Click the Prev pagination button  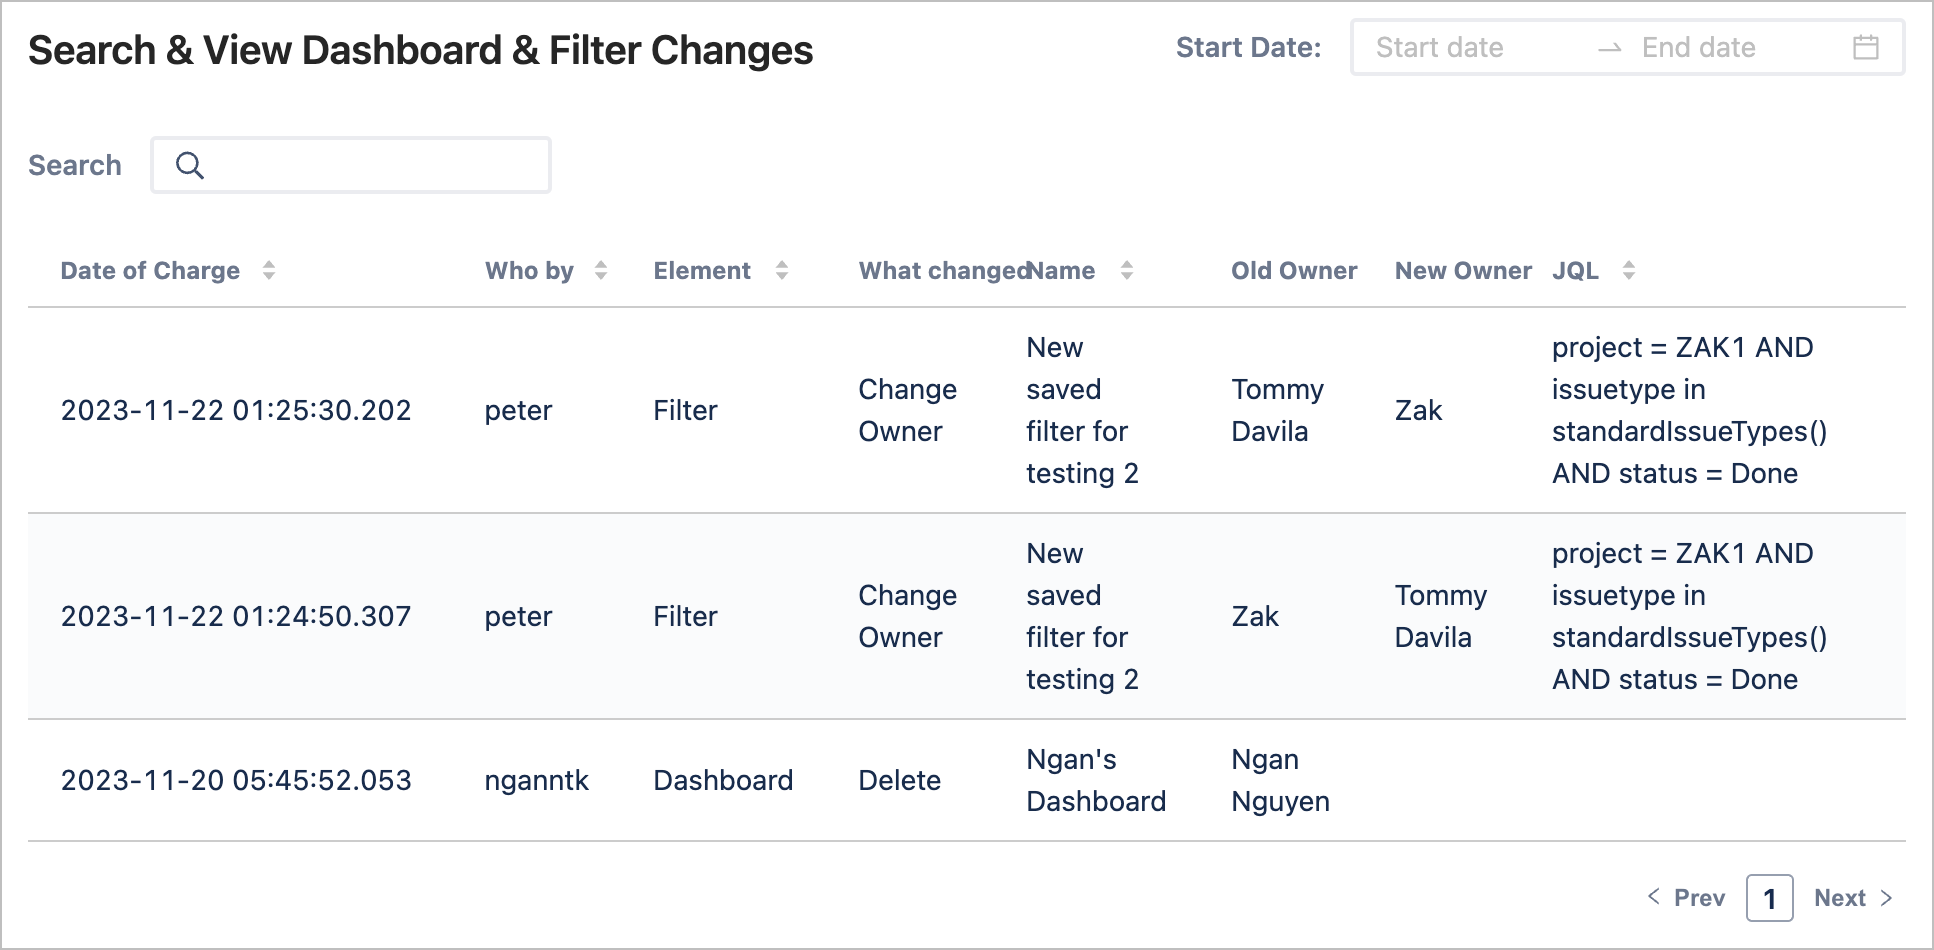pos(1686,898)
